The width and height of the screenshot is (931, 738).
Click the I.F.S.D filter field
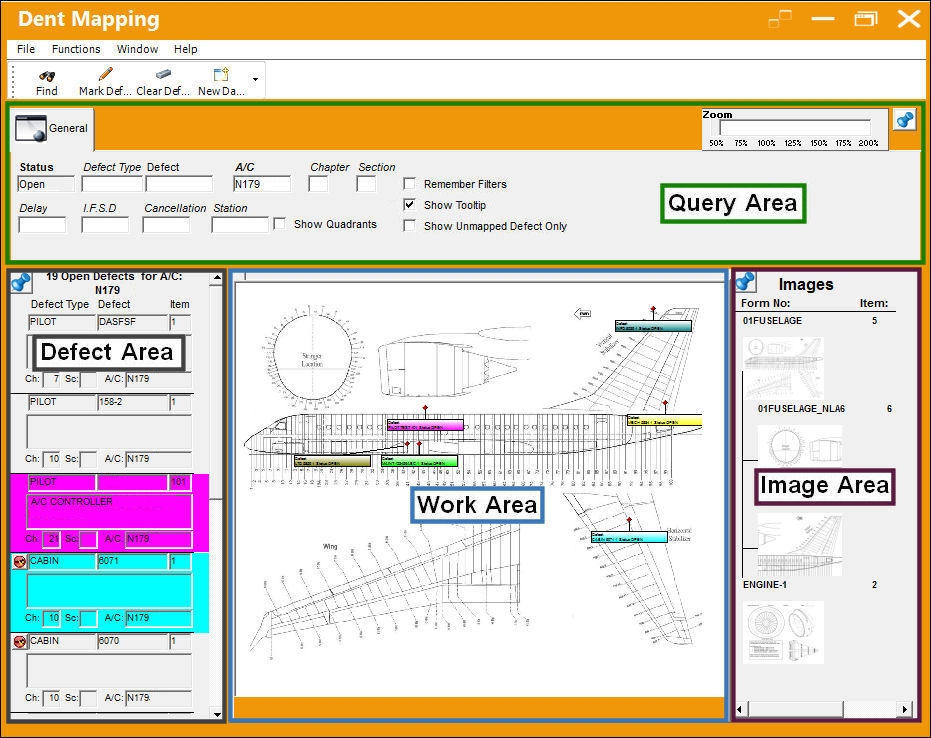pyautogui.click(x=105, y=225)
